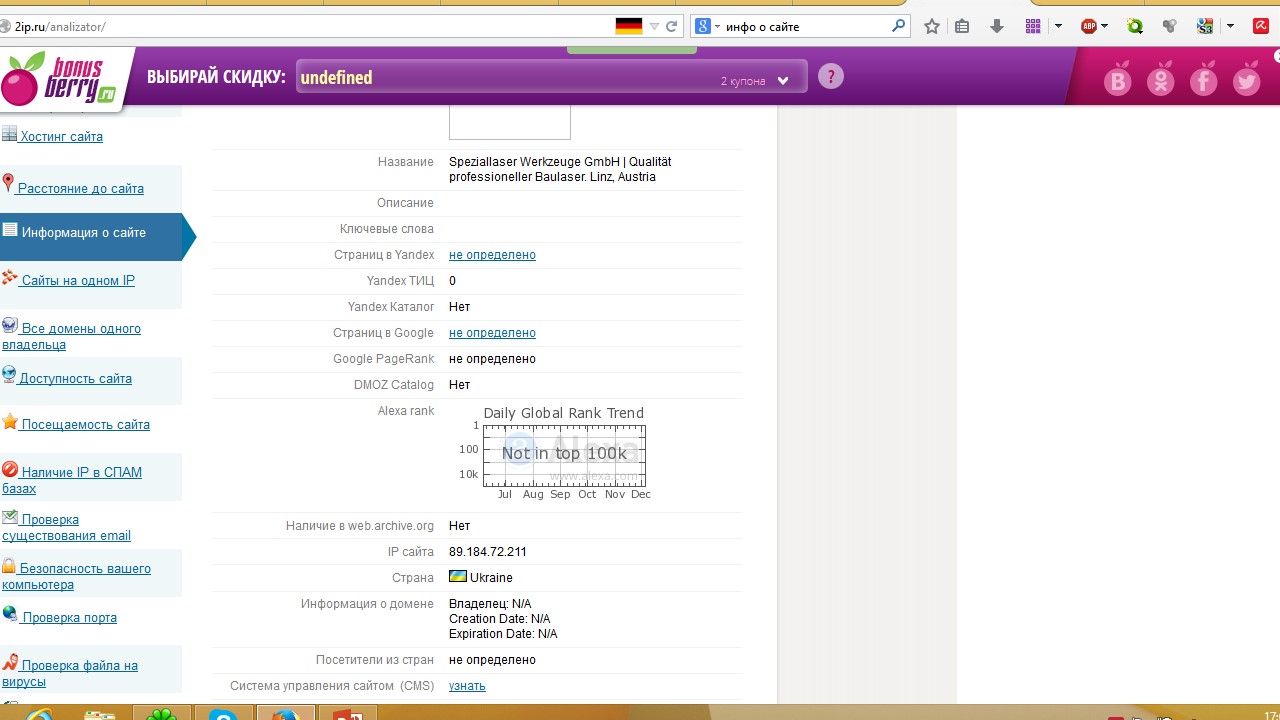Click the Alexa Daily Global Rank chart

[x=555, y=453]
